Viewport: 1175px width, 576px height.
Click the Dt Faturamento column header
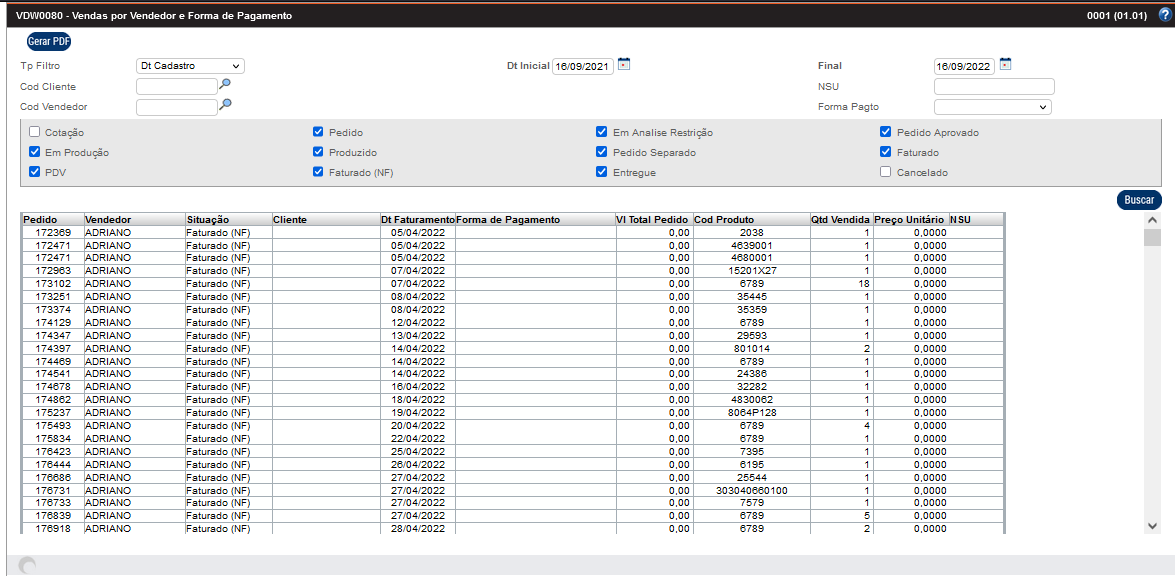point(417,219)
